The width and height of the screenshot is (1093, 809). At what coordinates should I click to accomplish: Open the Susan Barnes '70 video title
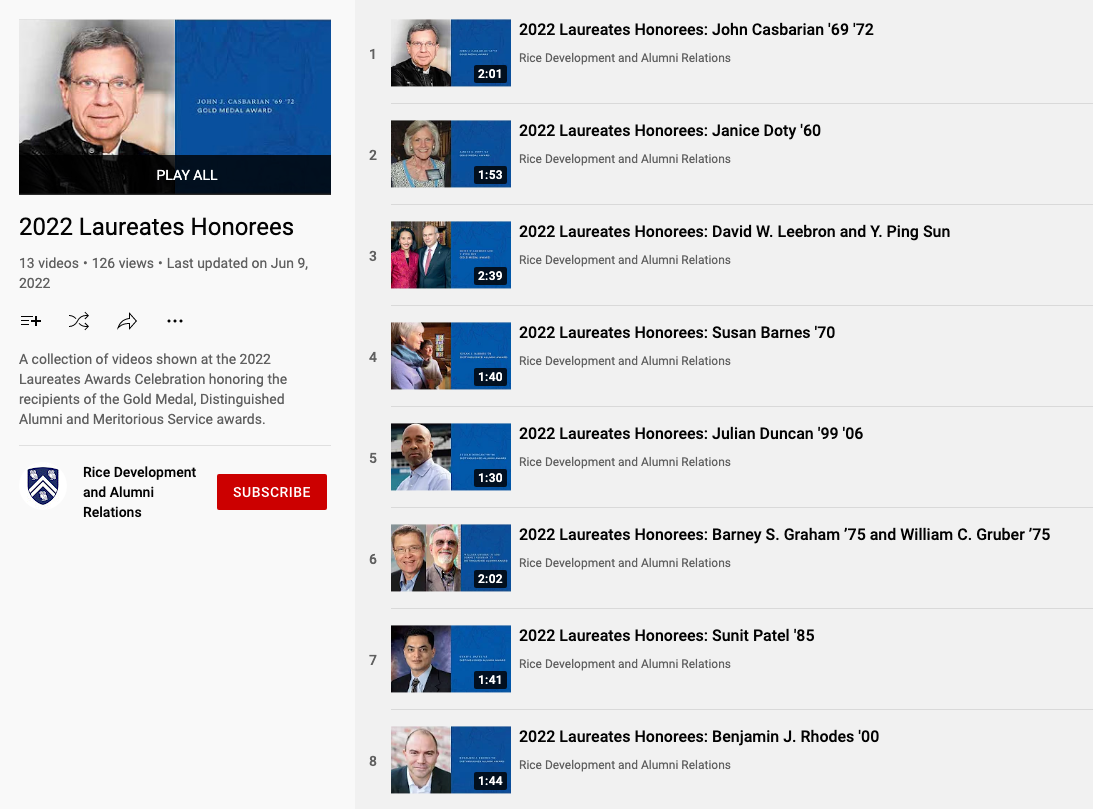(677, 332)
